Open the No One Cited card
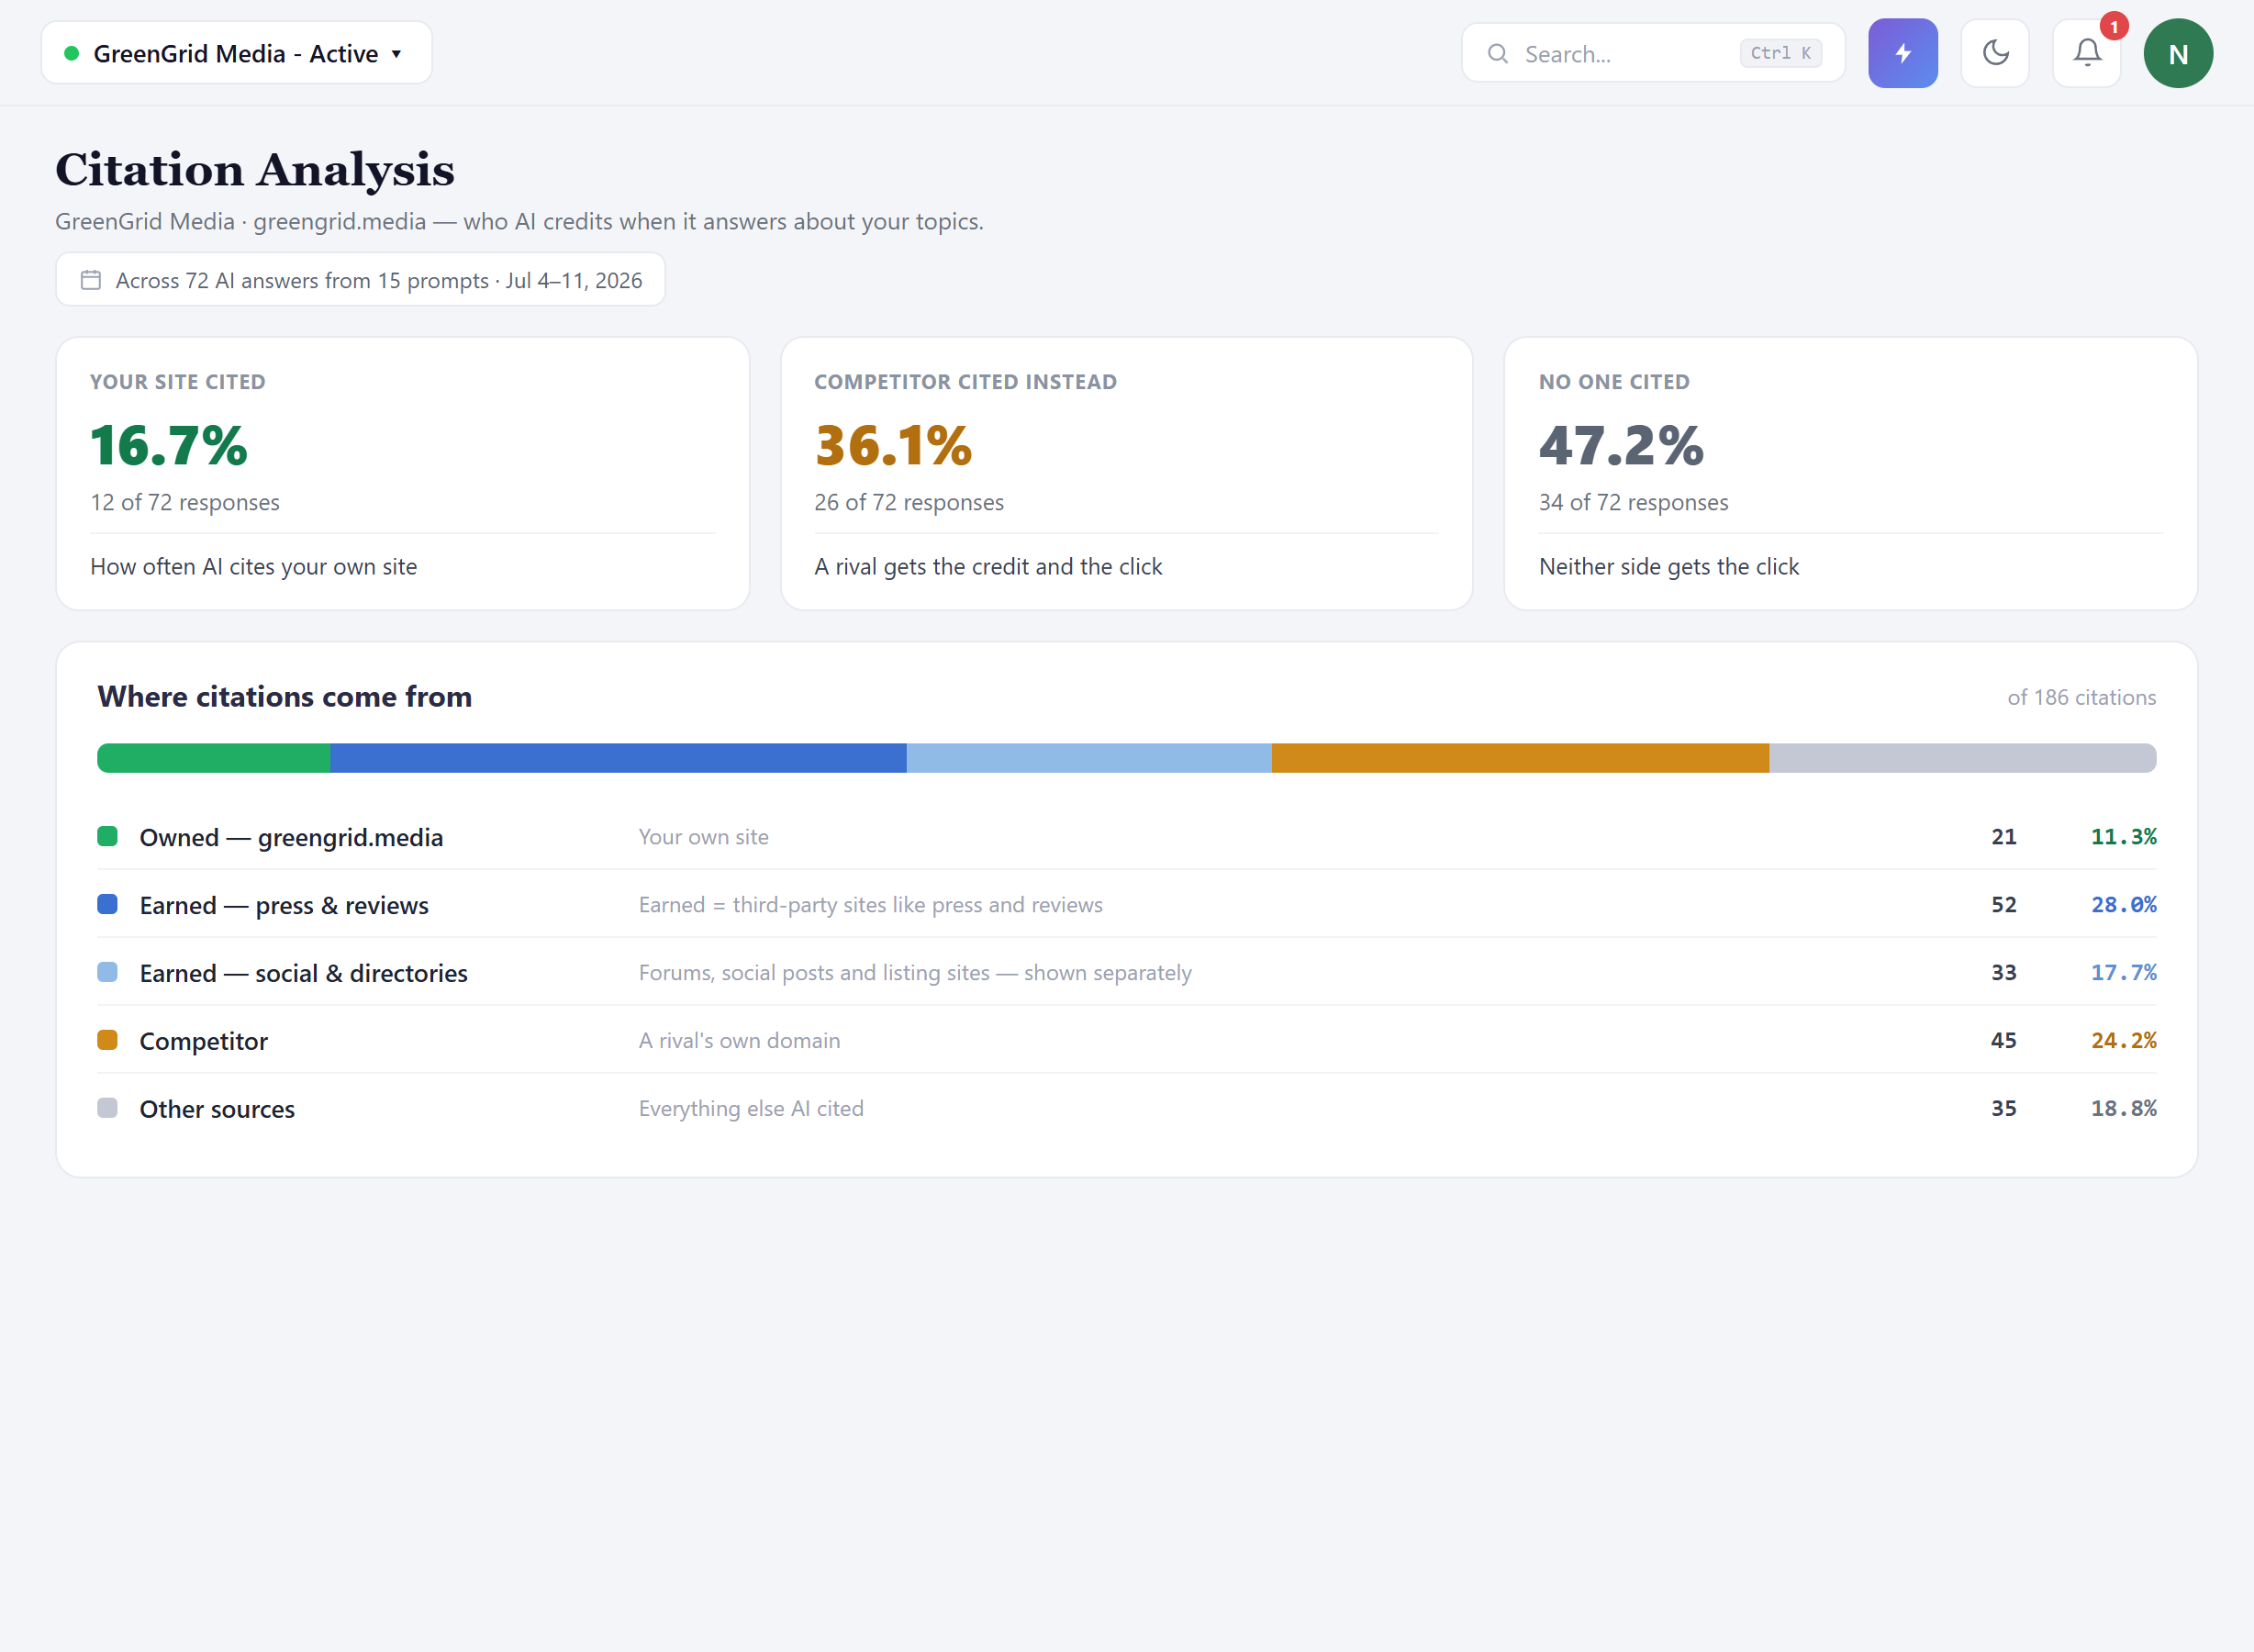2254x1652 pixels. [x=1850, y=473]
